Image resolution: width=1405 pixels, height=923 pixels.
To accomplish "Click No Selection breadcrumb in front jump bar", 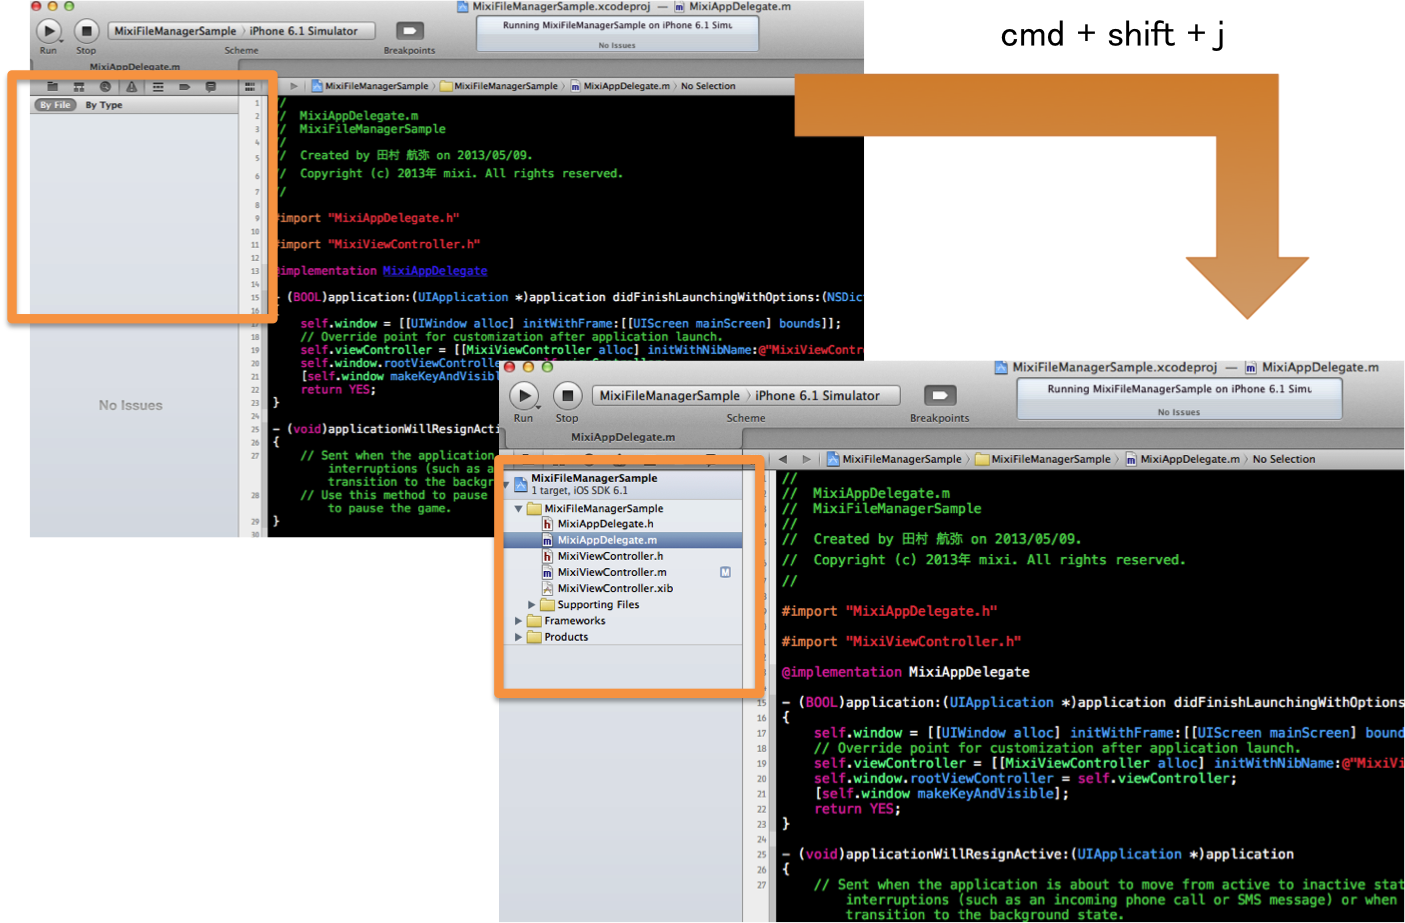I will (1284, 459).
